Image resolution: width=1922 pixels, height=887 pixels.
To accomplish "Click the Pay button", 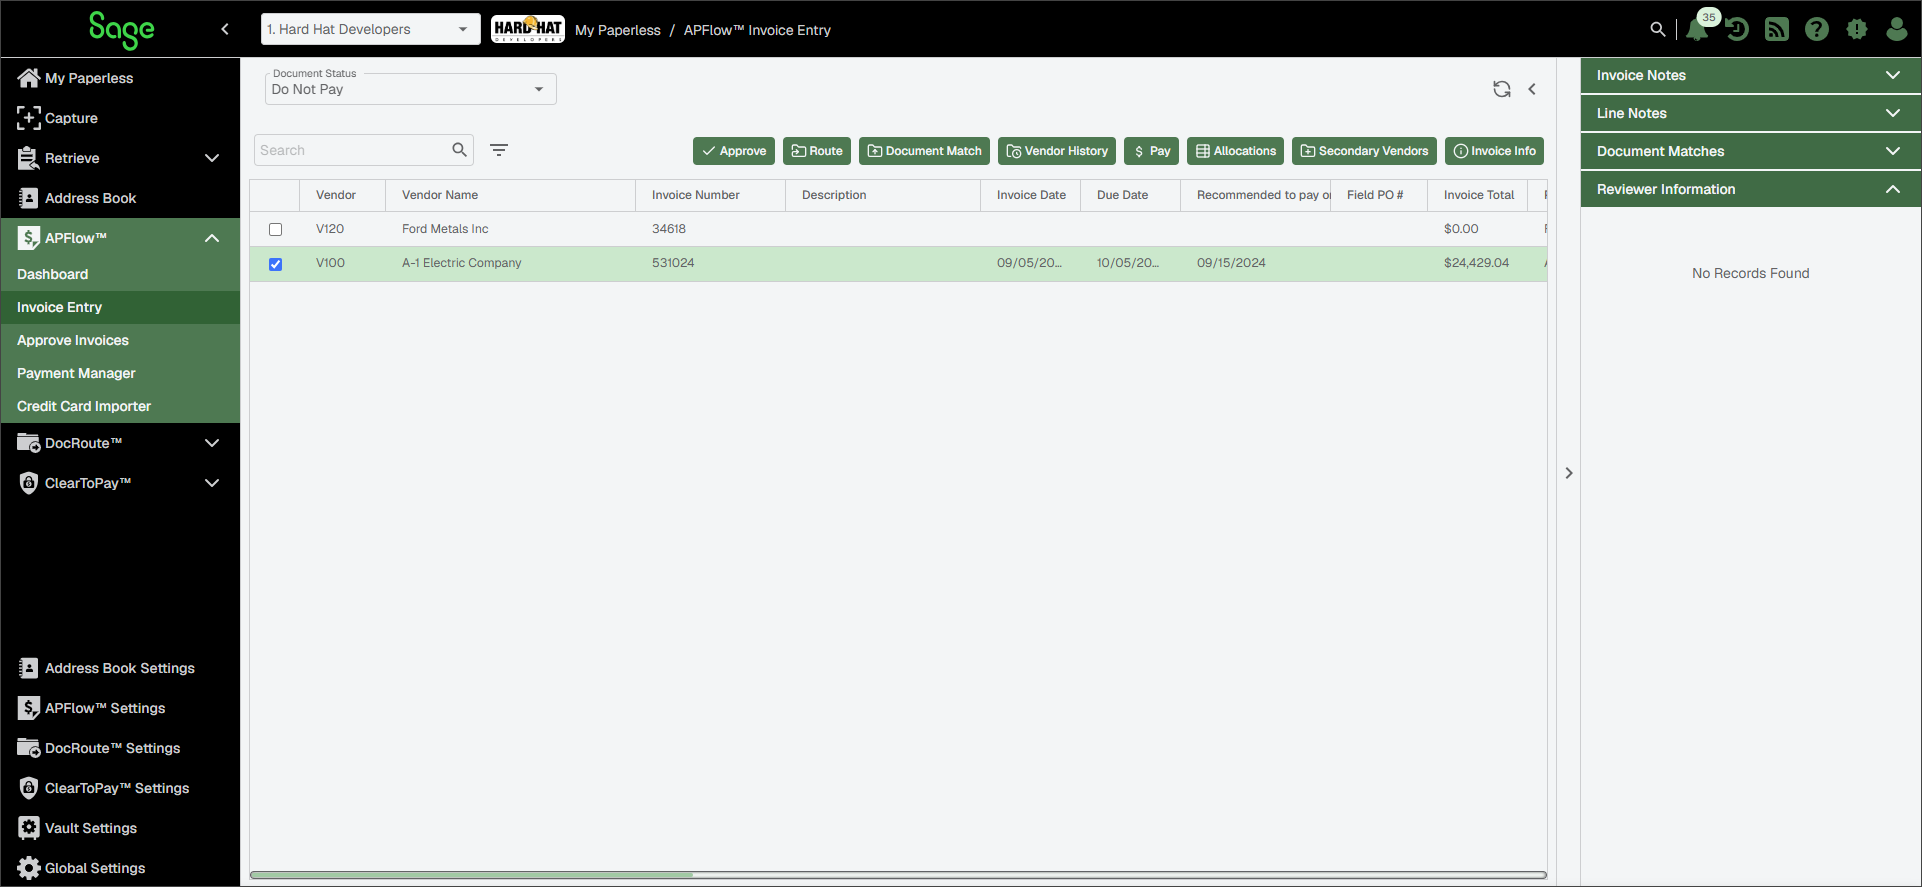I will (x=1152, y=151).
